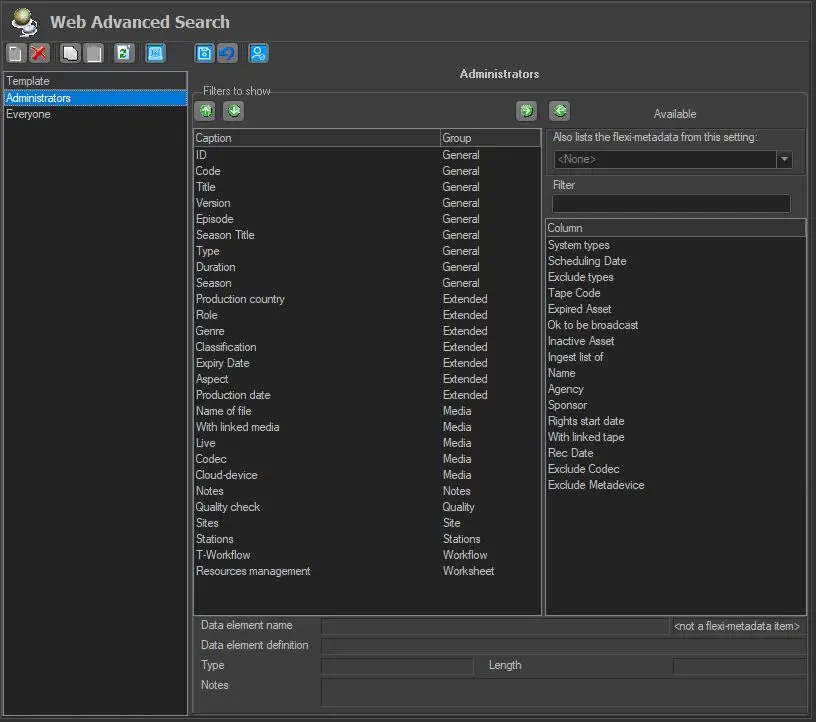Click the Save floppy disk icon
The width and height of the screenshot is (816, 722).
coord(205,54)
